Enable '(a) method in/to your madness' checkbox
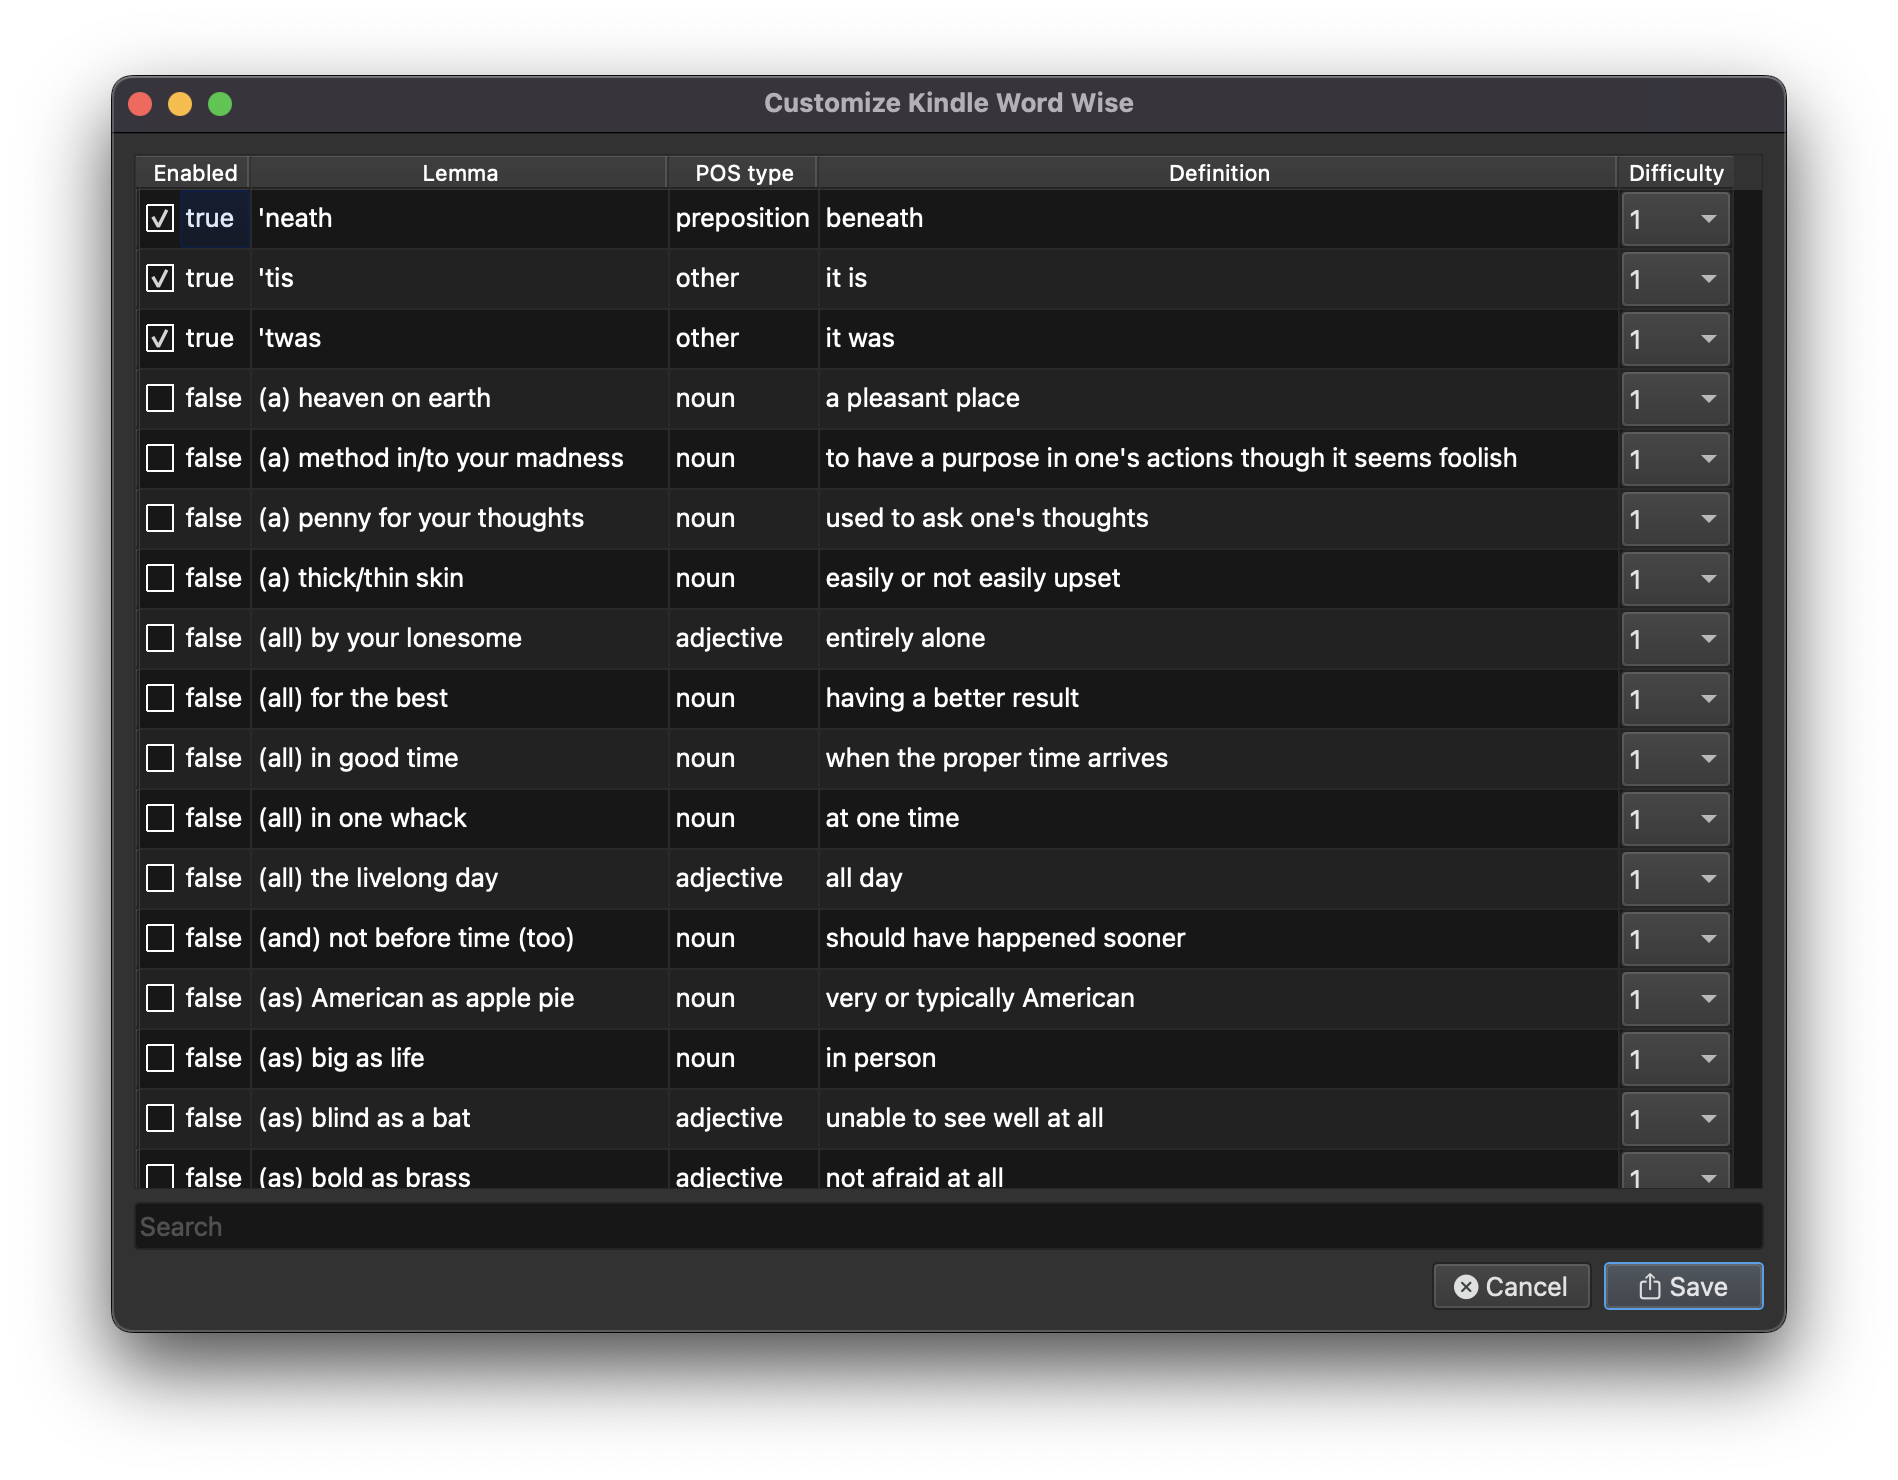1898x1480 pixels. tap(160, 458)
